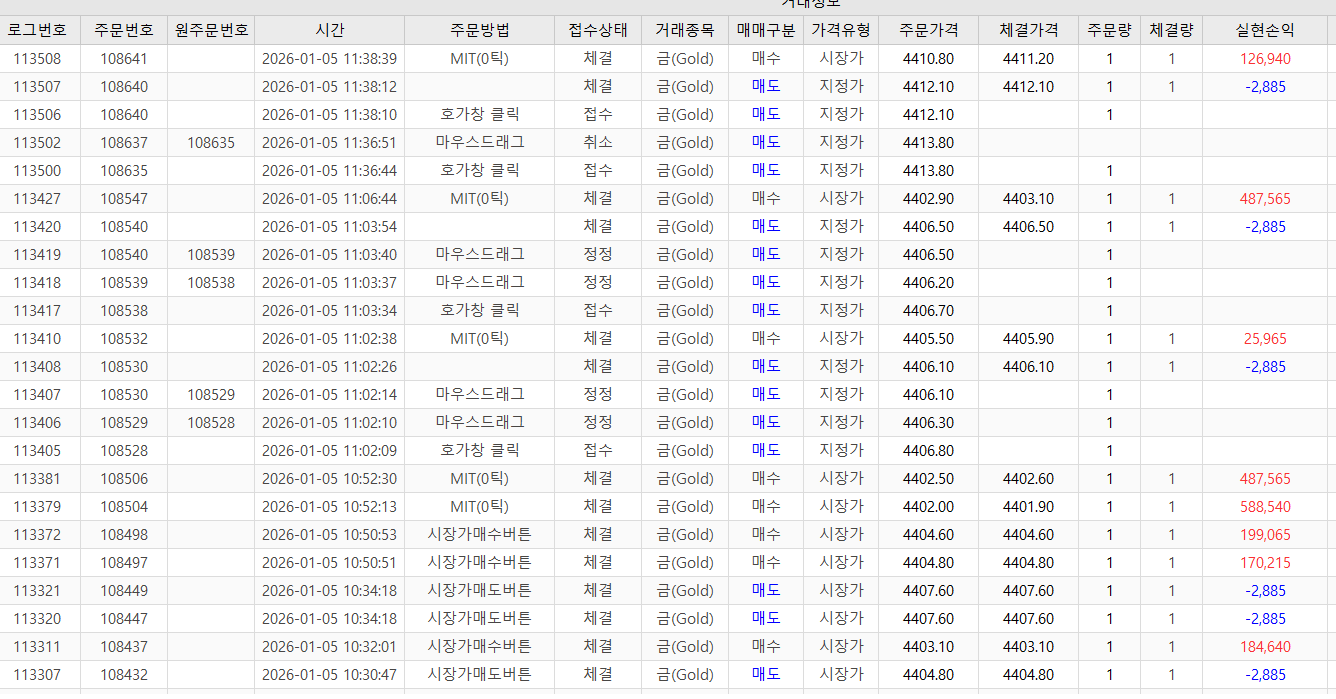Select realized profit 126,940

click(x=1265, y=59)
